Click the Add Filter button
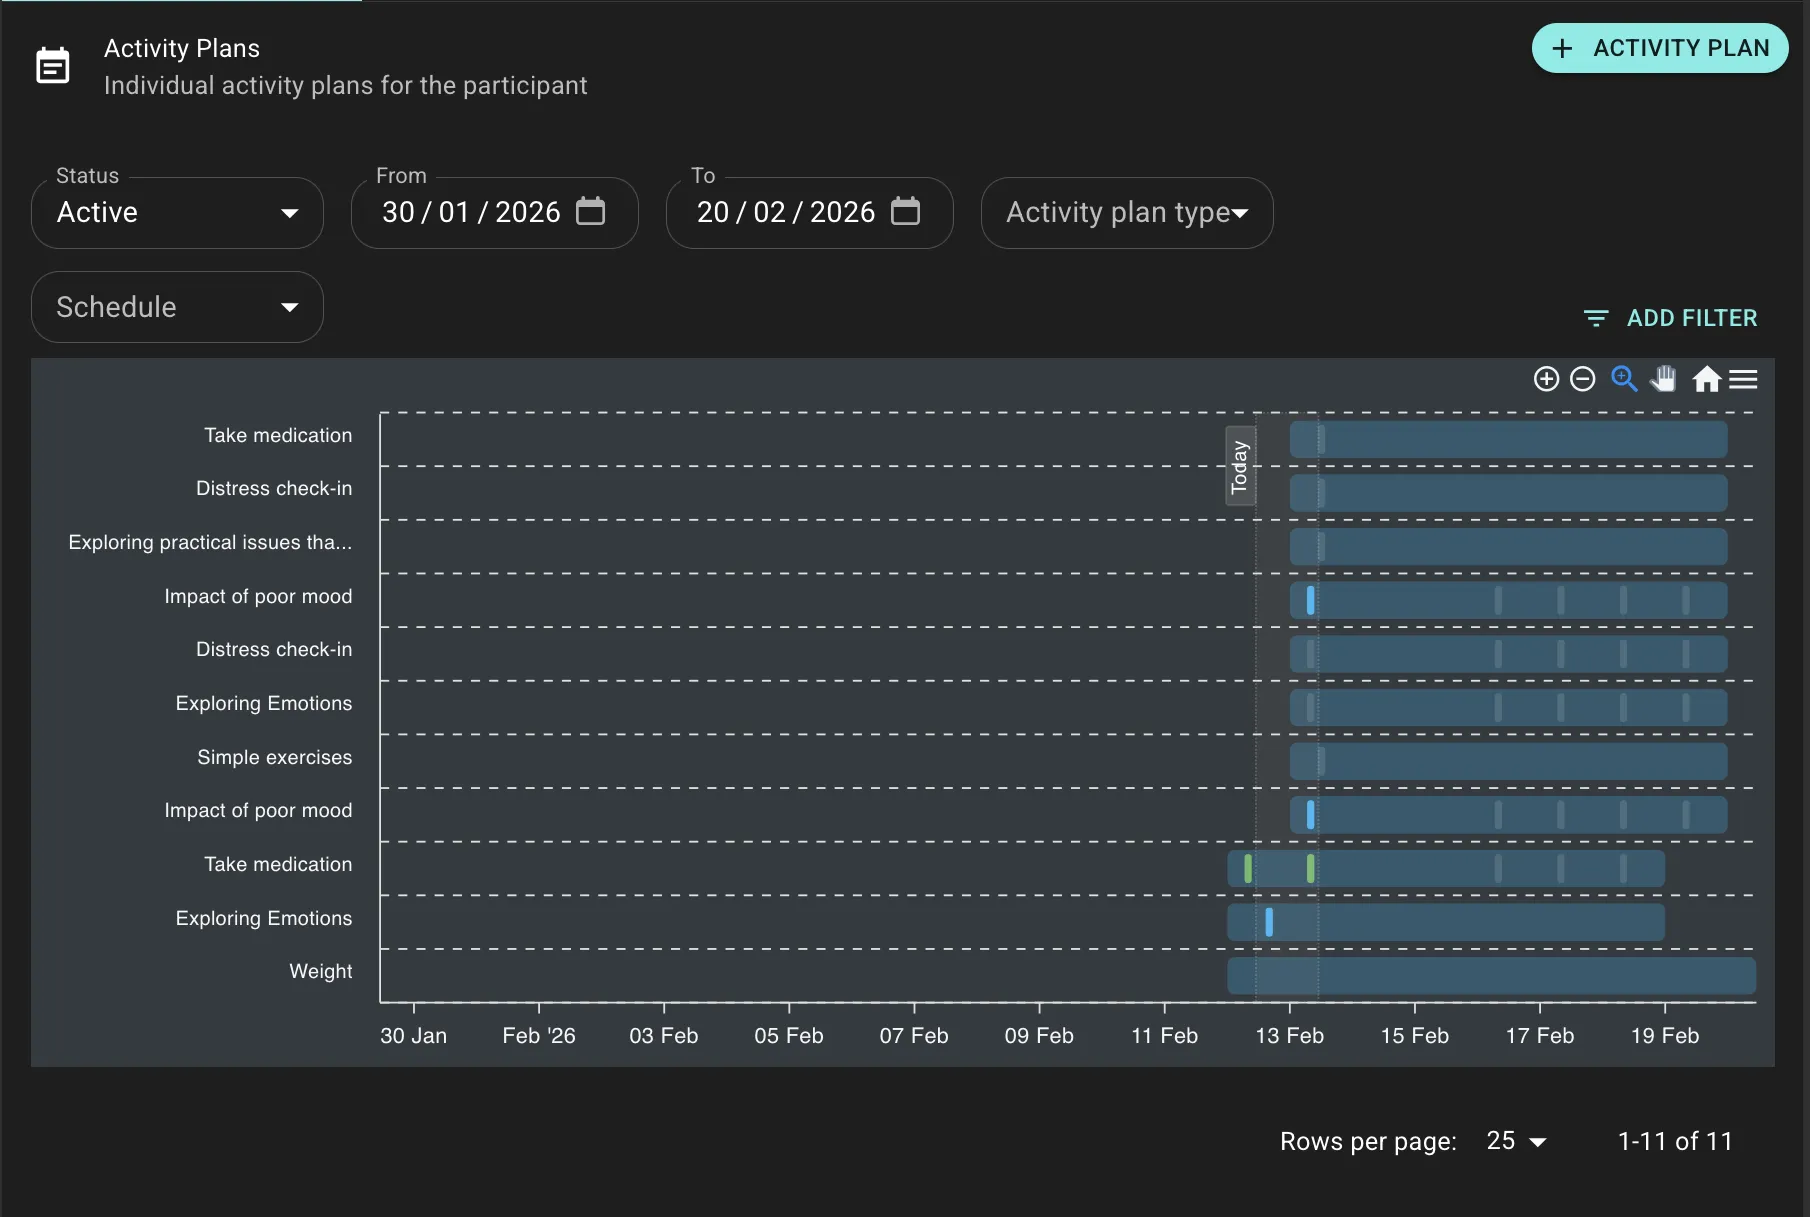Viewport: 1810px width, 1217px height. [x=1670, y=318]
